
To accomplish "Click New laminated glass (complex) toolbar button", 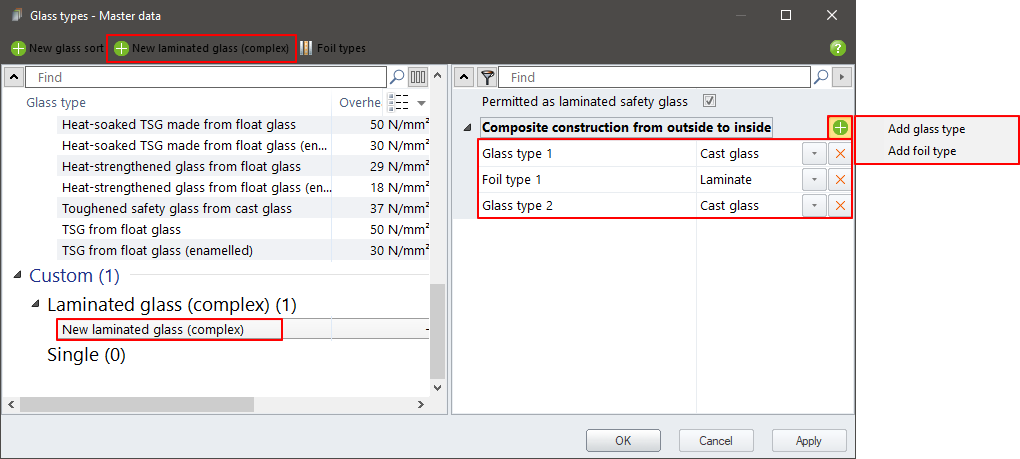I will click(201, 48).
